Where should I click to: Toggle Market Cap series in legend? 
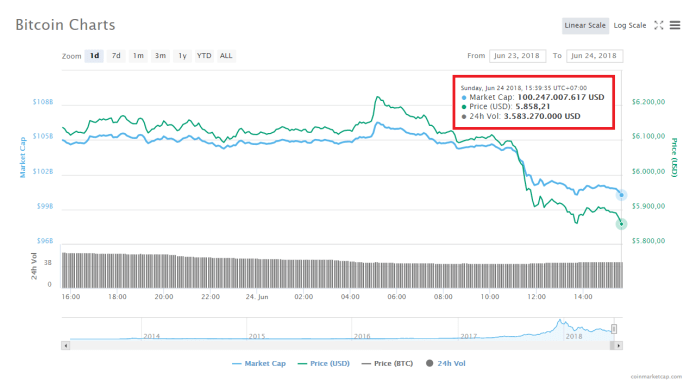[x=259, y=363]
